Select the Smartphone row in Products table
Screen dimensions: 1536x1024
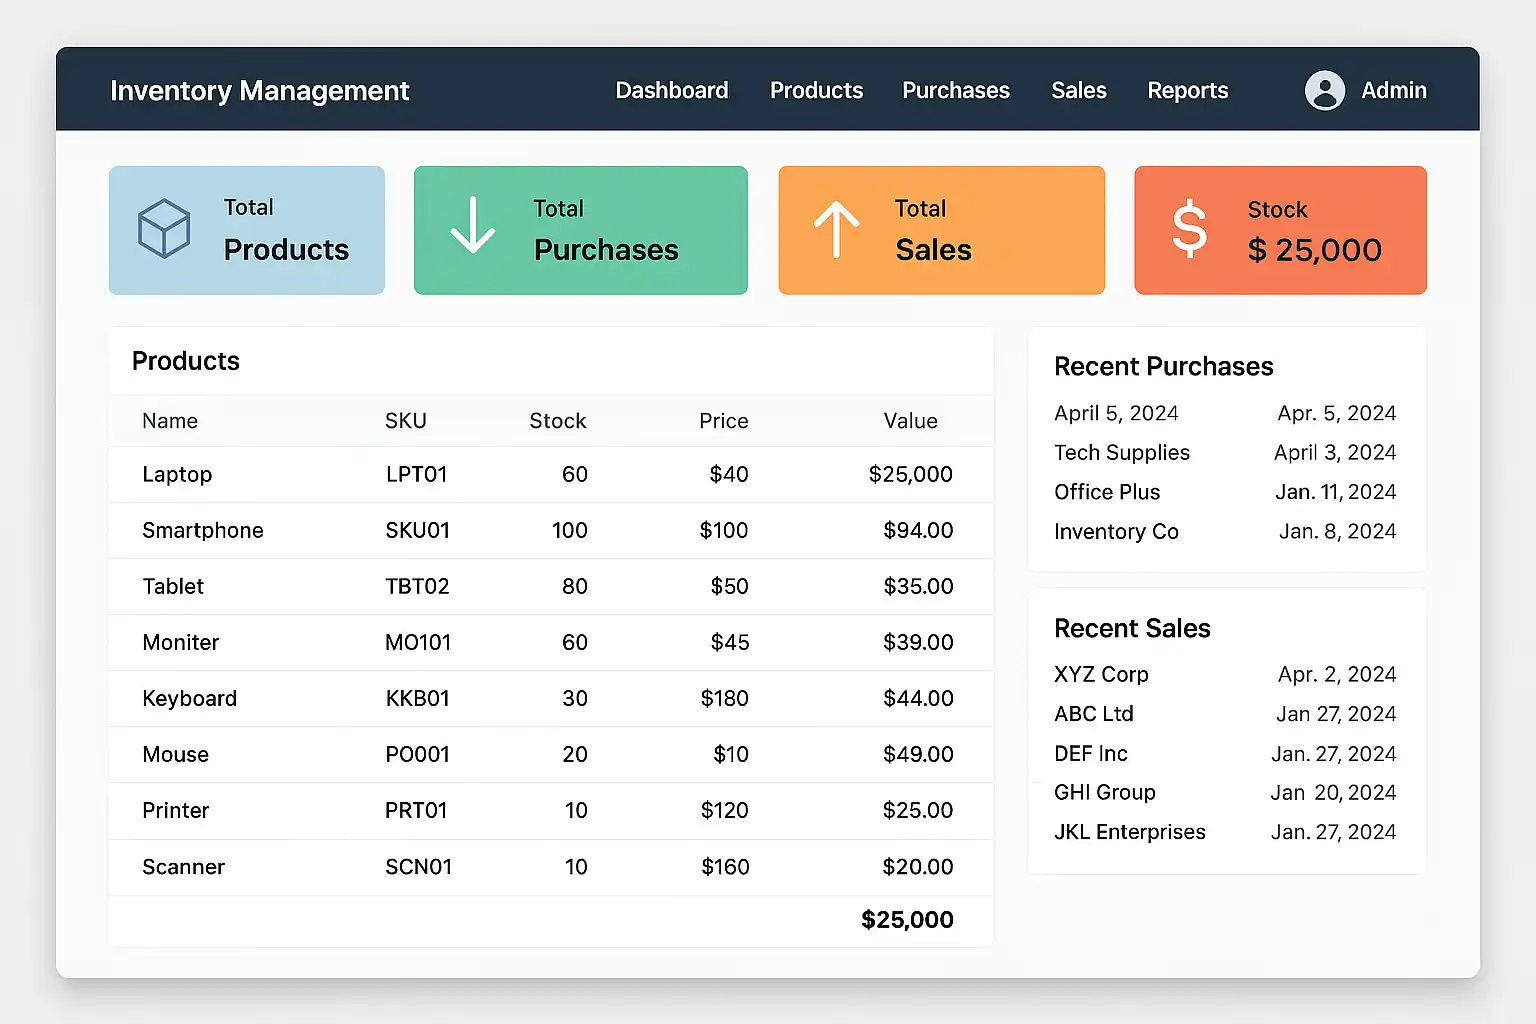pyautogui.click(x=203, y=530)
